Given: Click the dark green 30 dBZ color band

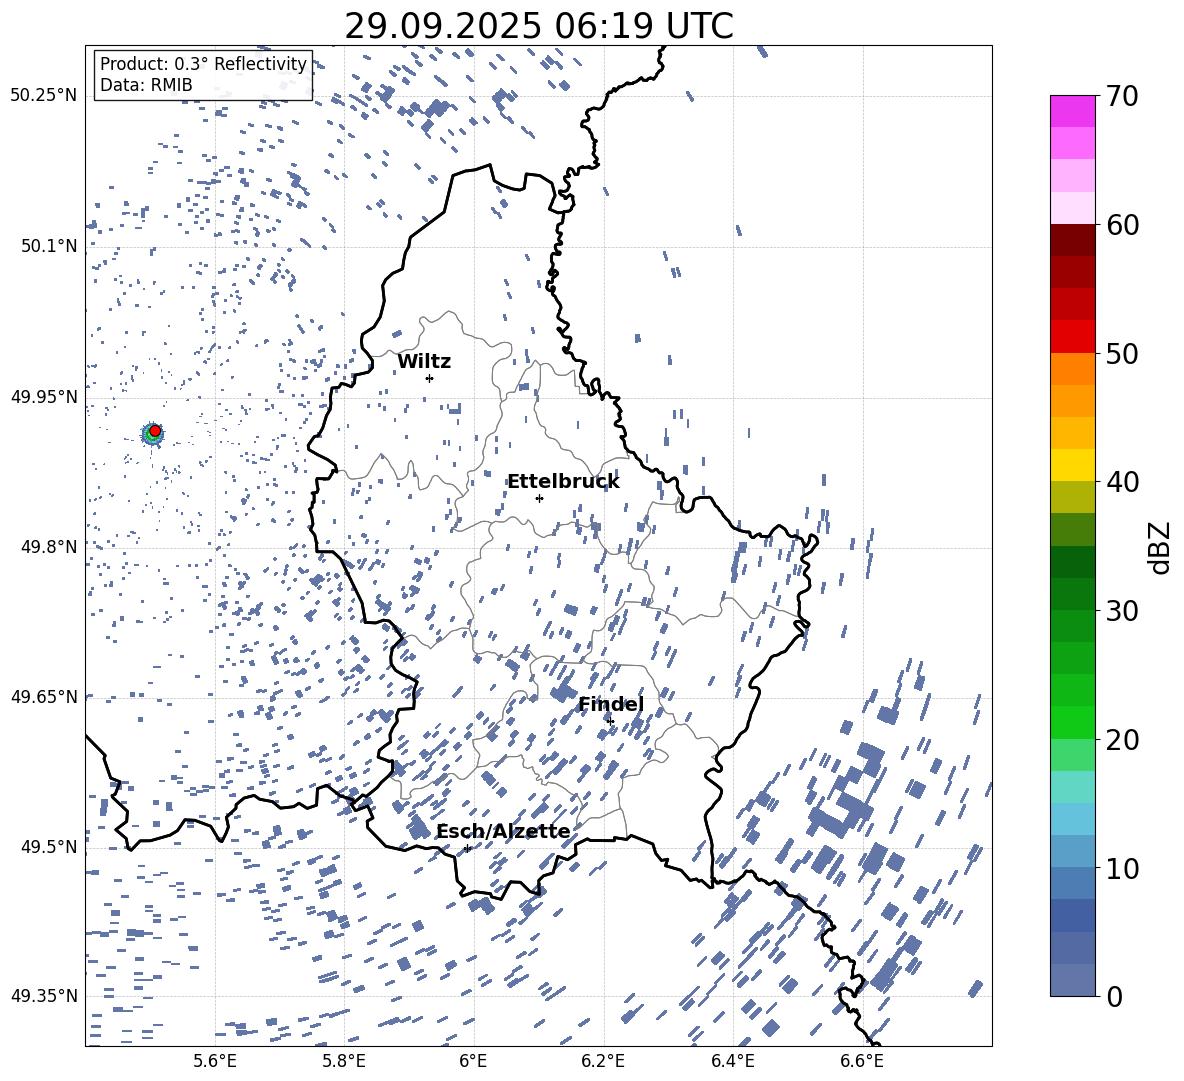Looking at the screenshot, I should (x=1072, y=593).
